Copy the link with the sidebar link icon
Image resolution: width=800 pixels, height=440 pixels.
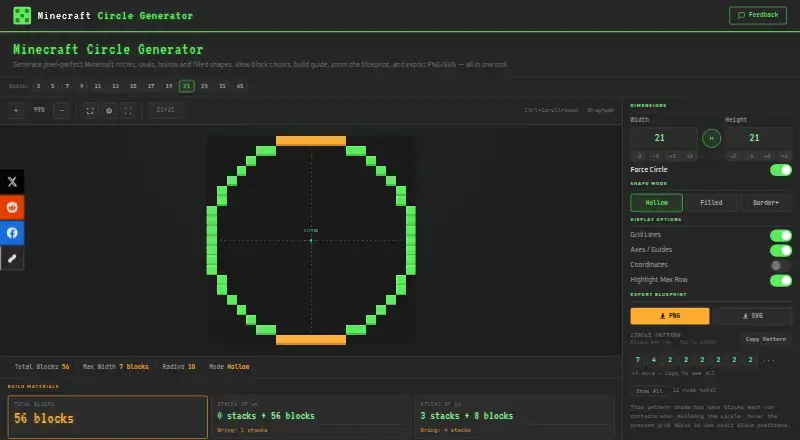click(x=12, y=258)
